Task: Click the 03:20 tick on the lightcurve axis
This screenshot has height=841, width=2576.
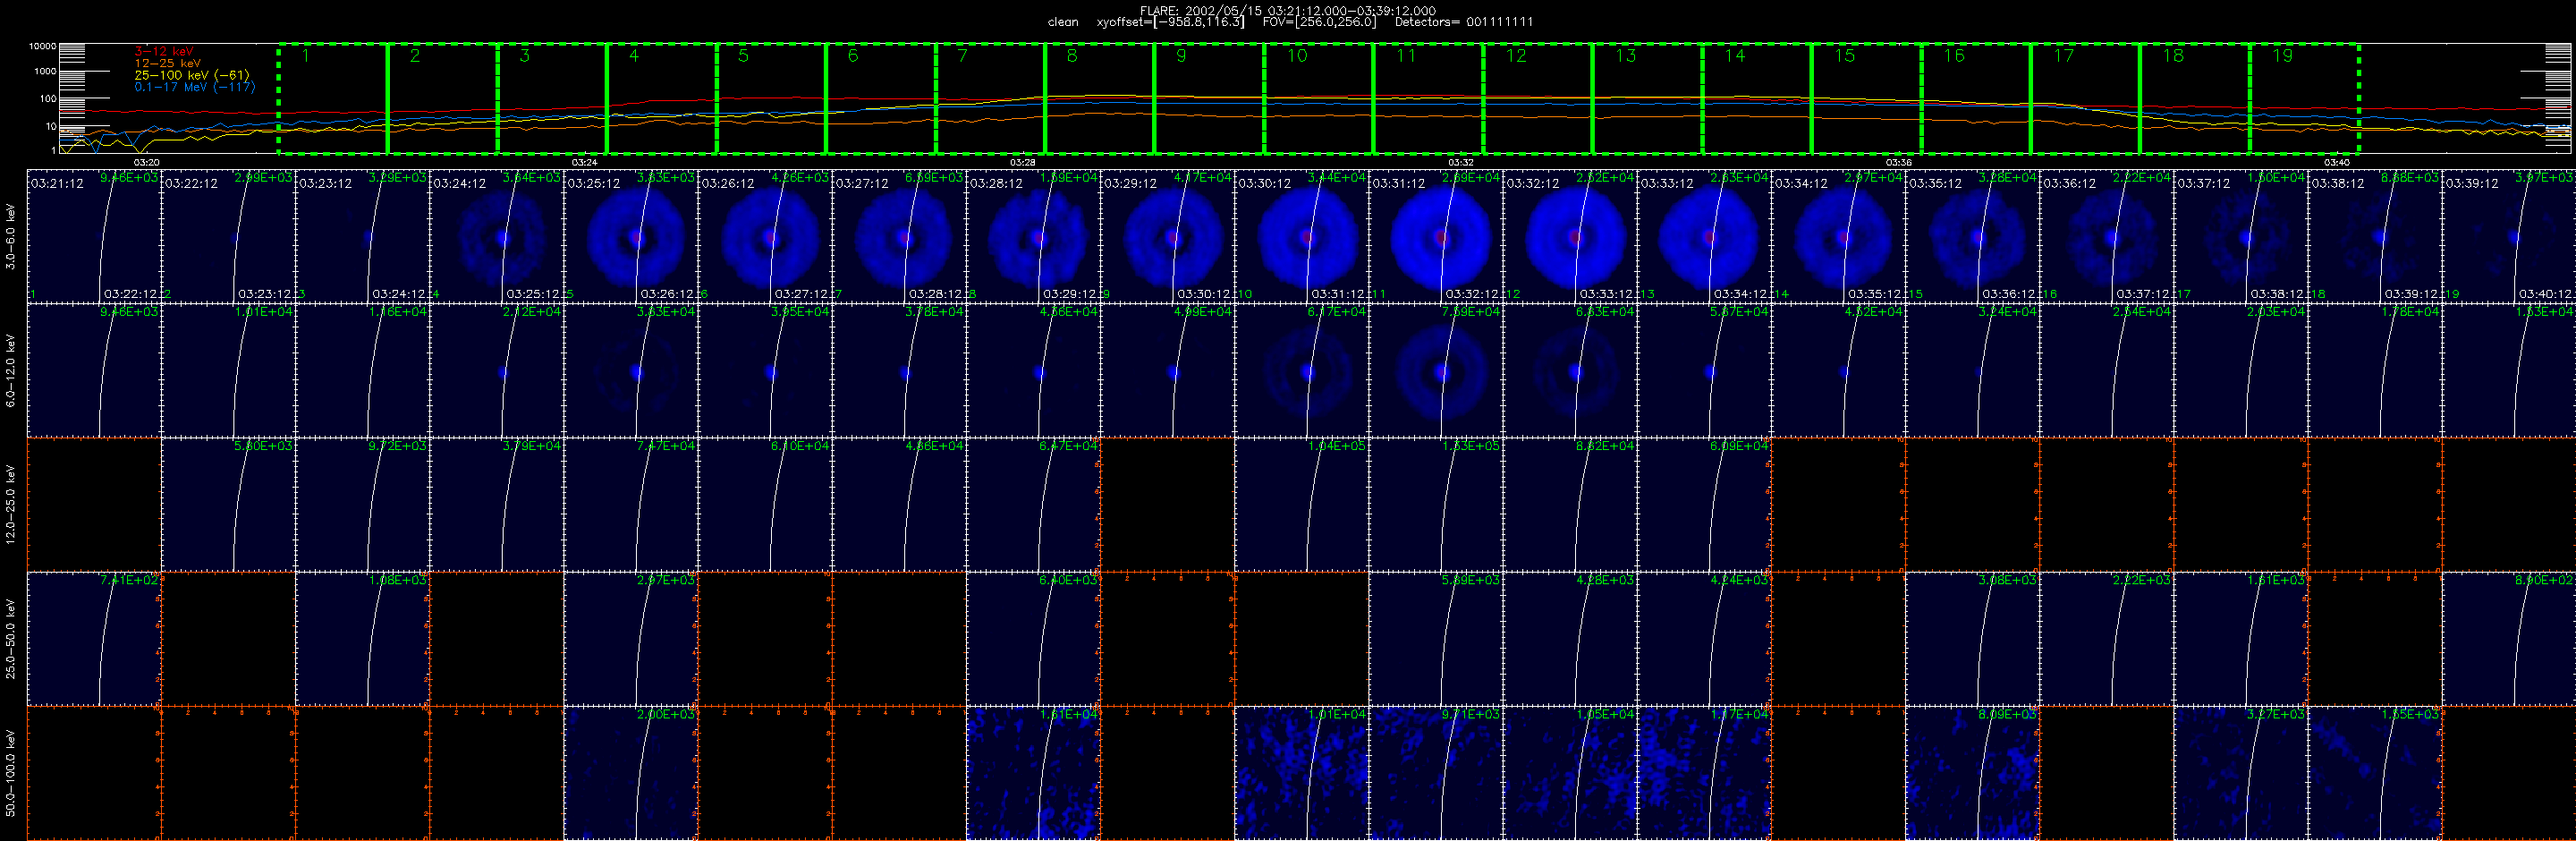Action: tap(146, 162)
